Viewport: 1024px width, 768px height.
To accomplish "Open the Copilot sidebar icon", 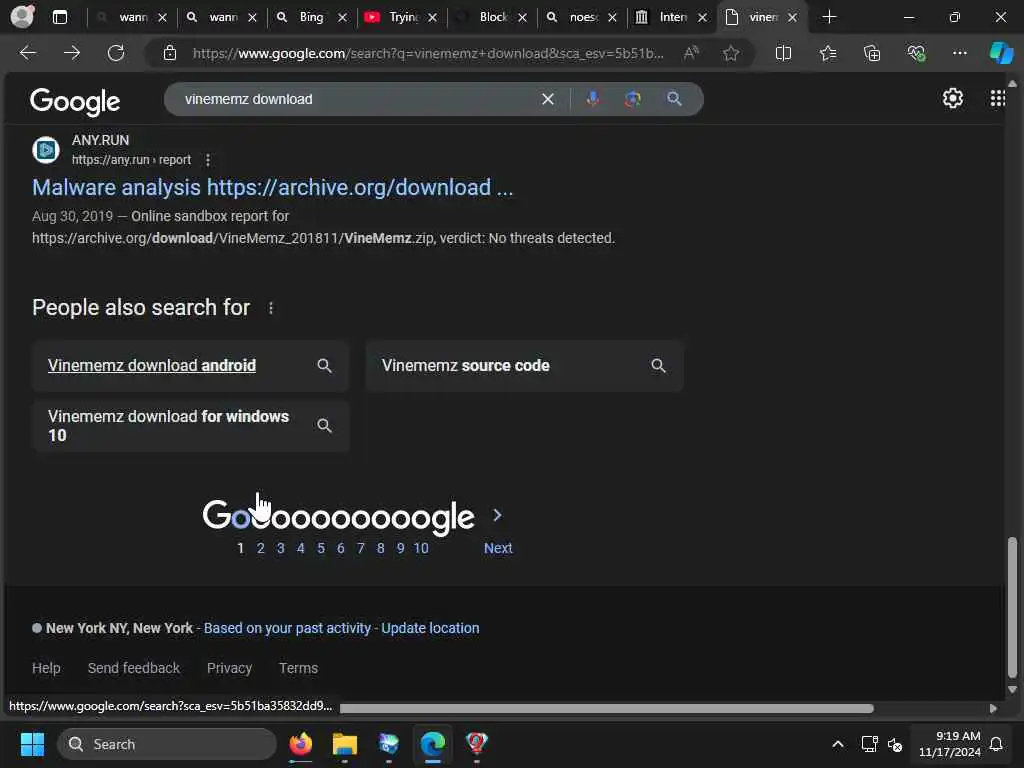I will click(1001, 53).
